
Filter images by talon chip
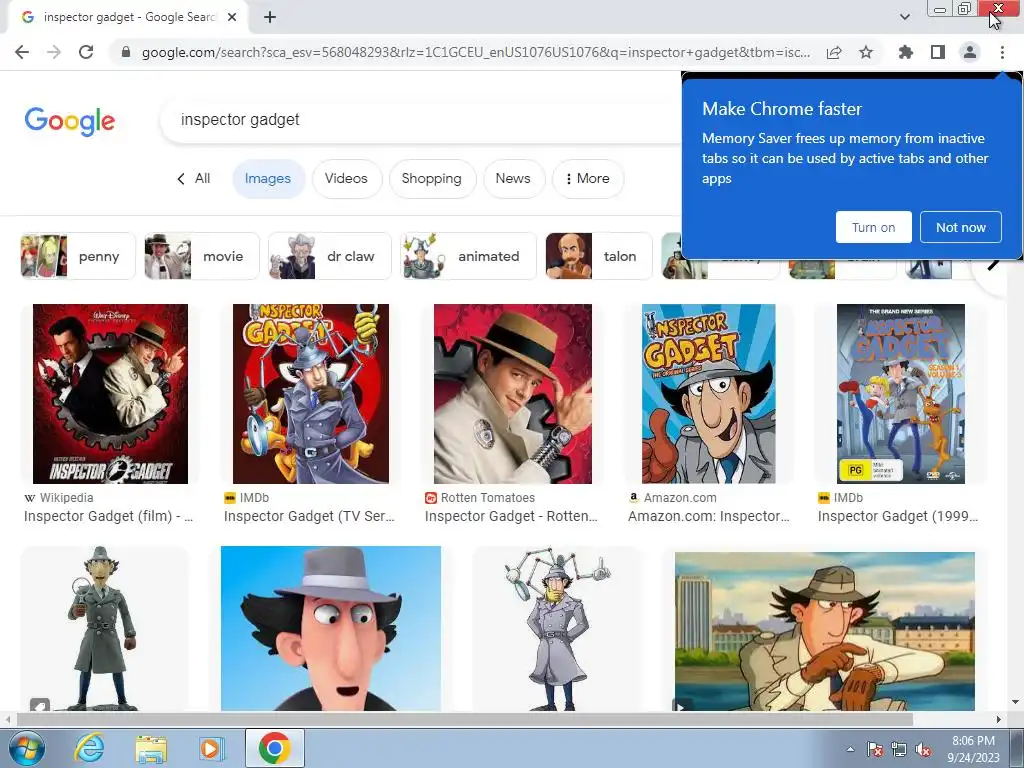click(599, 256)
